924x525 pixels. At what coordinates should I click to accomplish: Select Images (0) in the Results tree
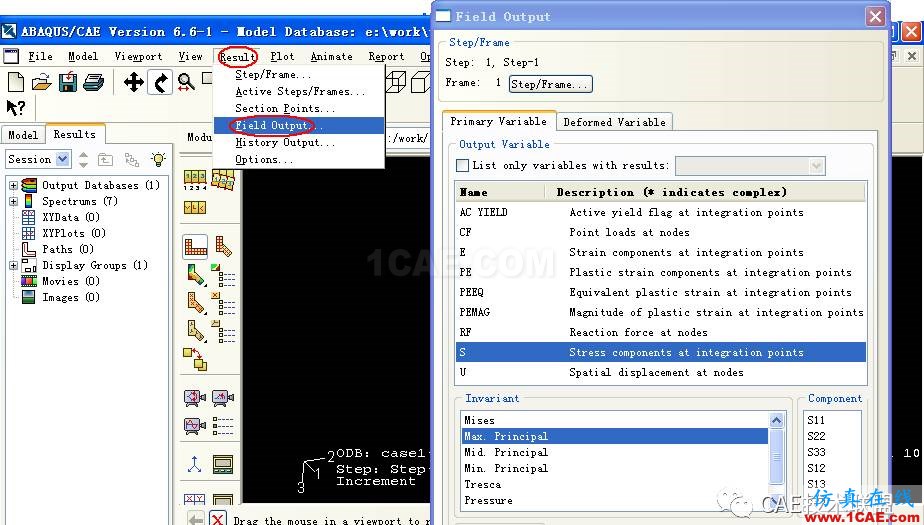click(x=71, y=298)
